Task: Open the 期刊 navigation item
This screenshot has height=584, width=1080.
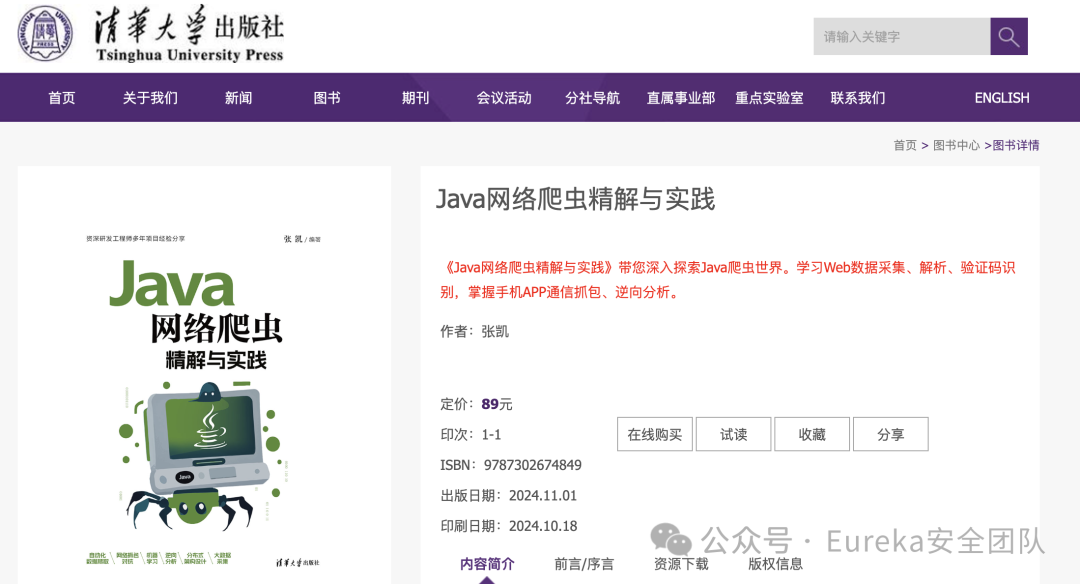Action: pos(415,98)
